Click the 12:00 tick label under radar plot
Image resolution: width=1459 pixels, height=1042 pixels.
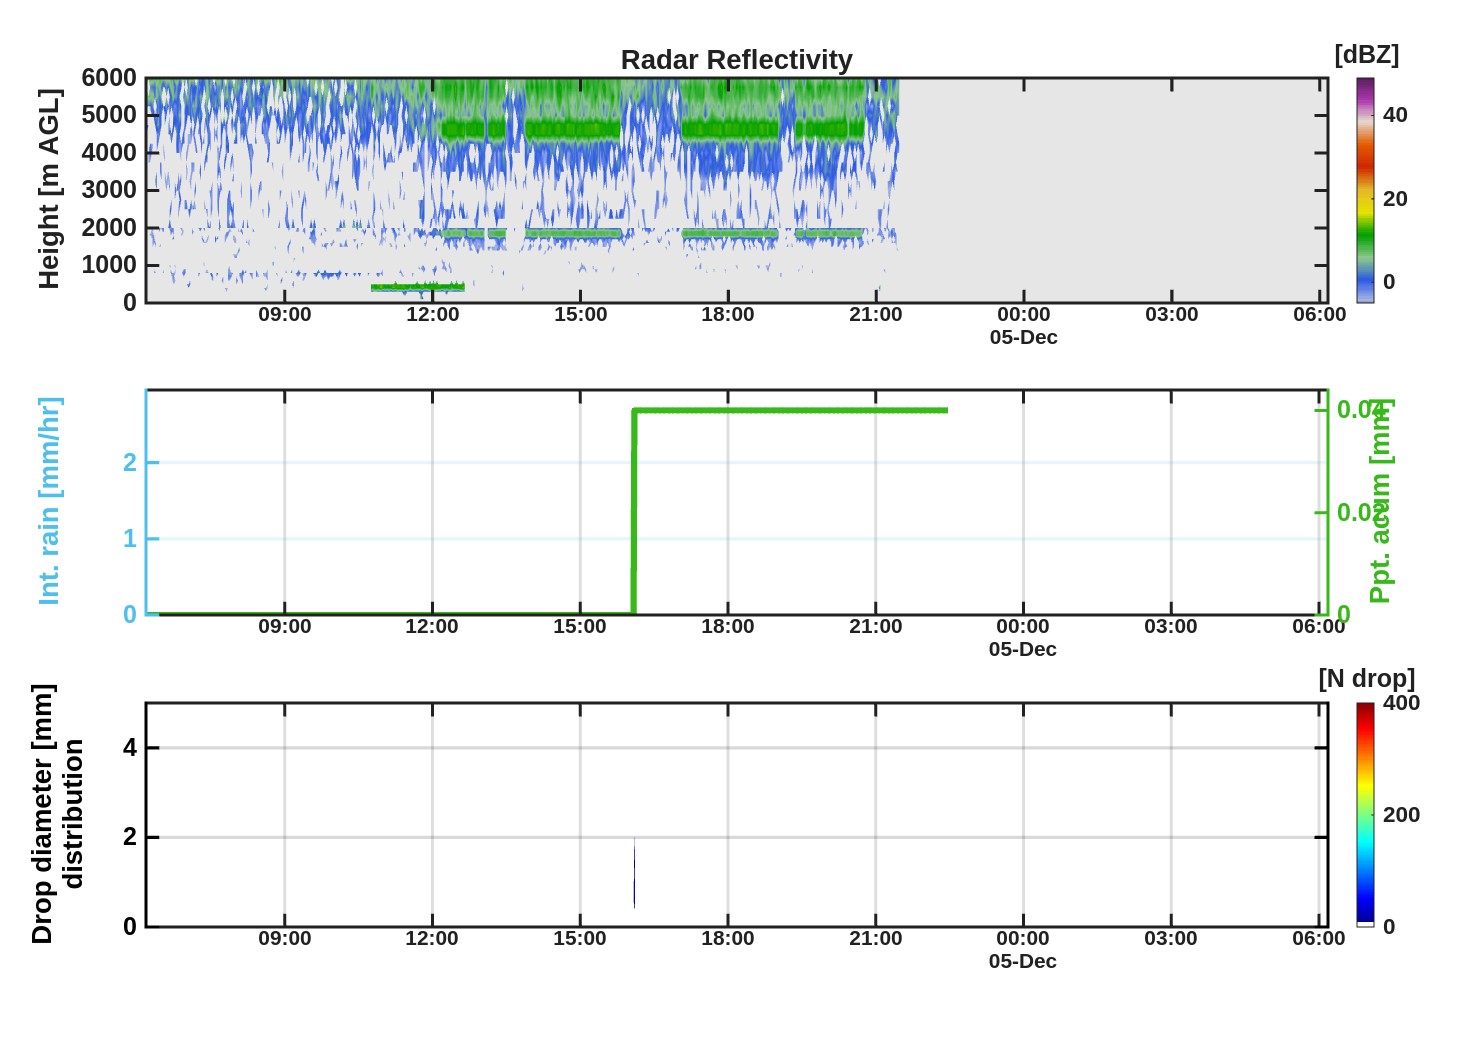coord(432,315)
